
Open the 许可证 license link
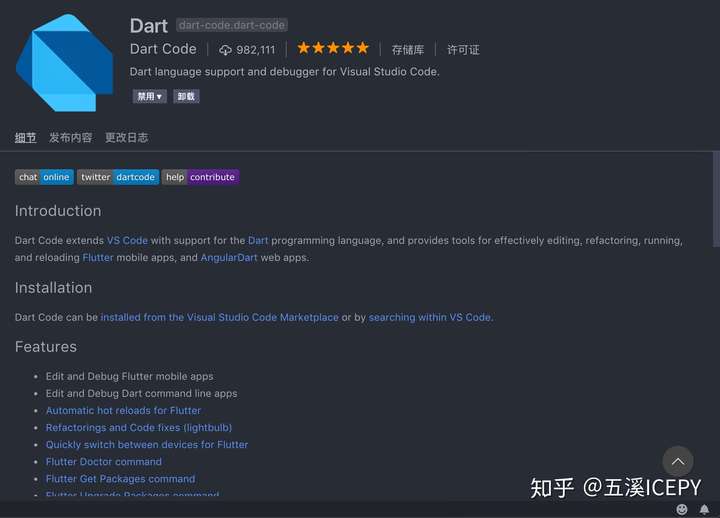click(463, 50)
